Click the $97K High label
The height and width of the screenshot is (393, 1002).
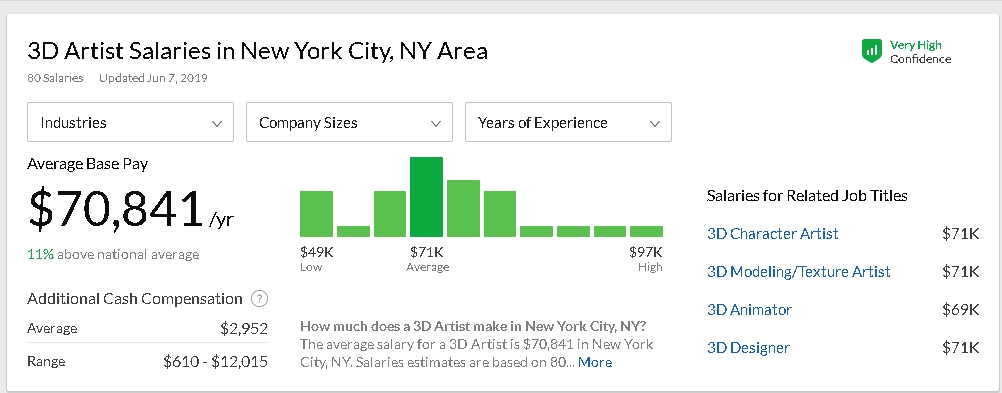click(x=646, y=258)
